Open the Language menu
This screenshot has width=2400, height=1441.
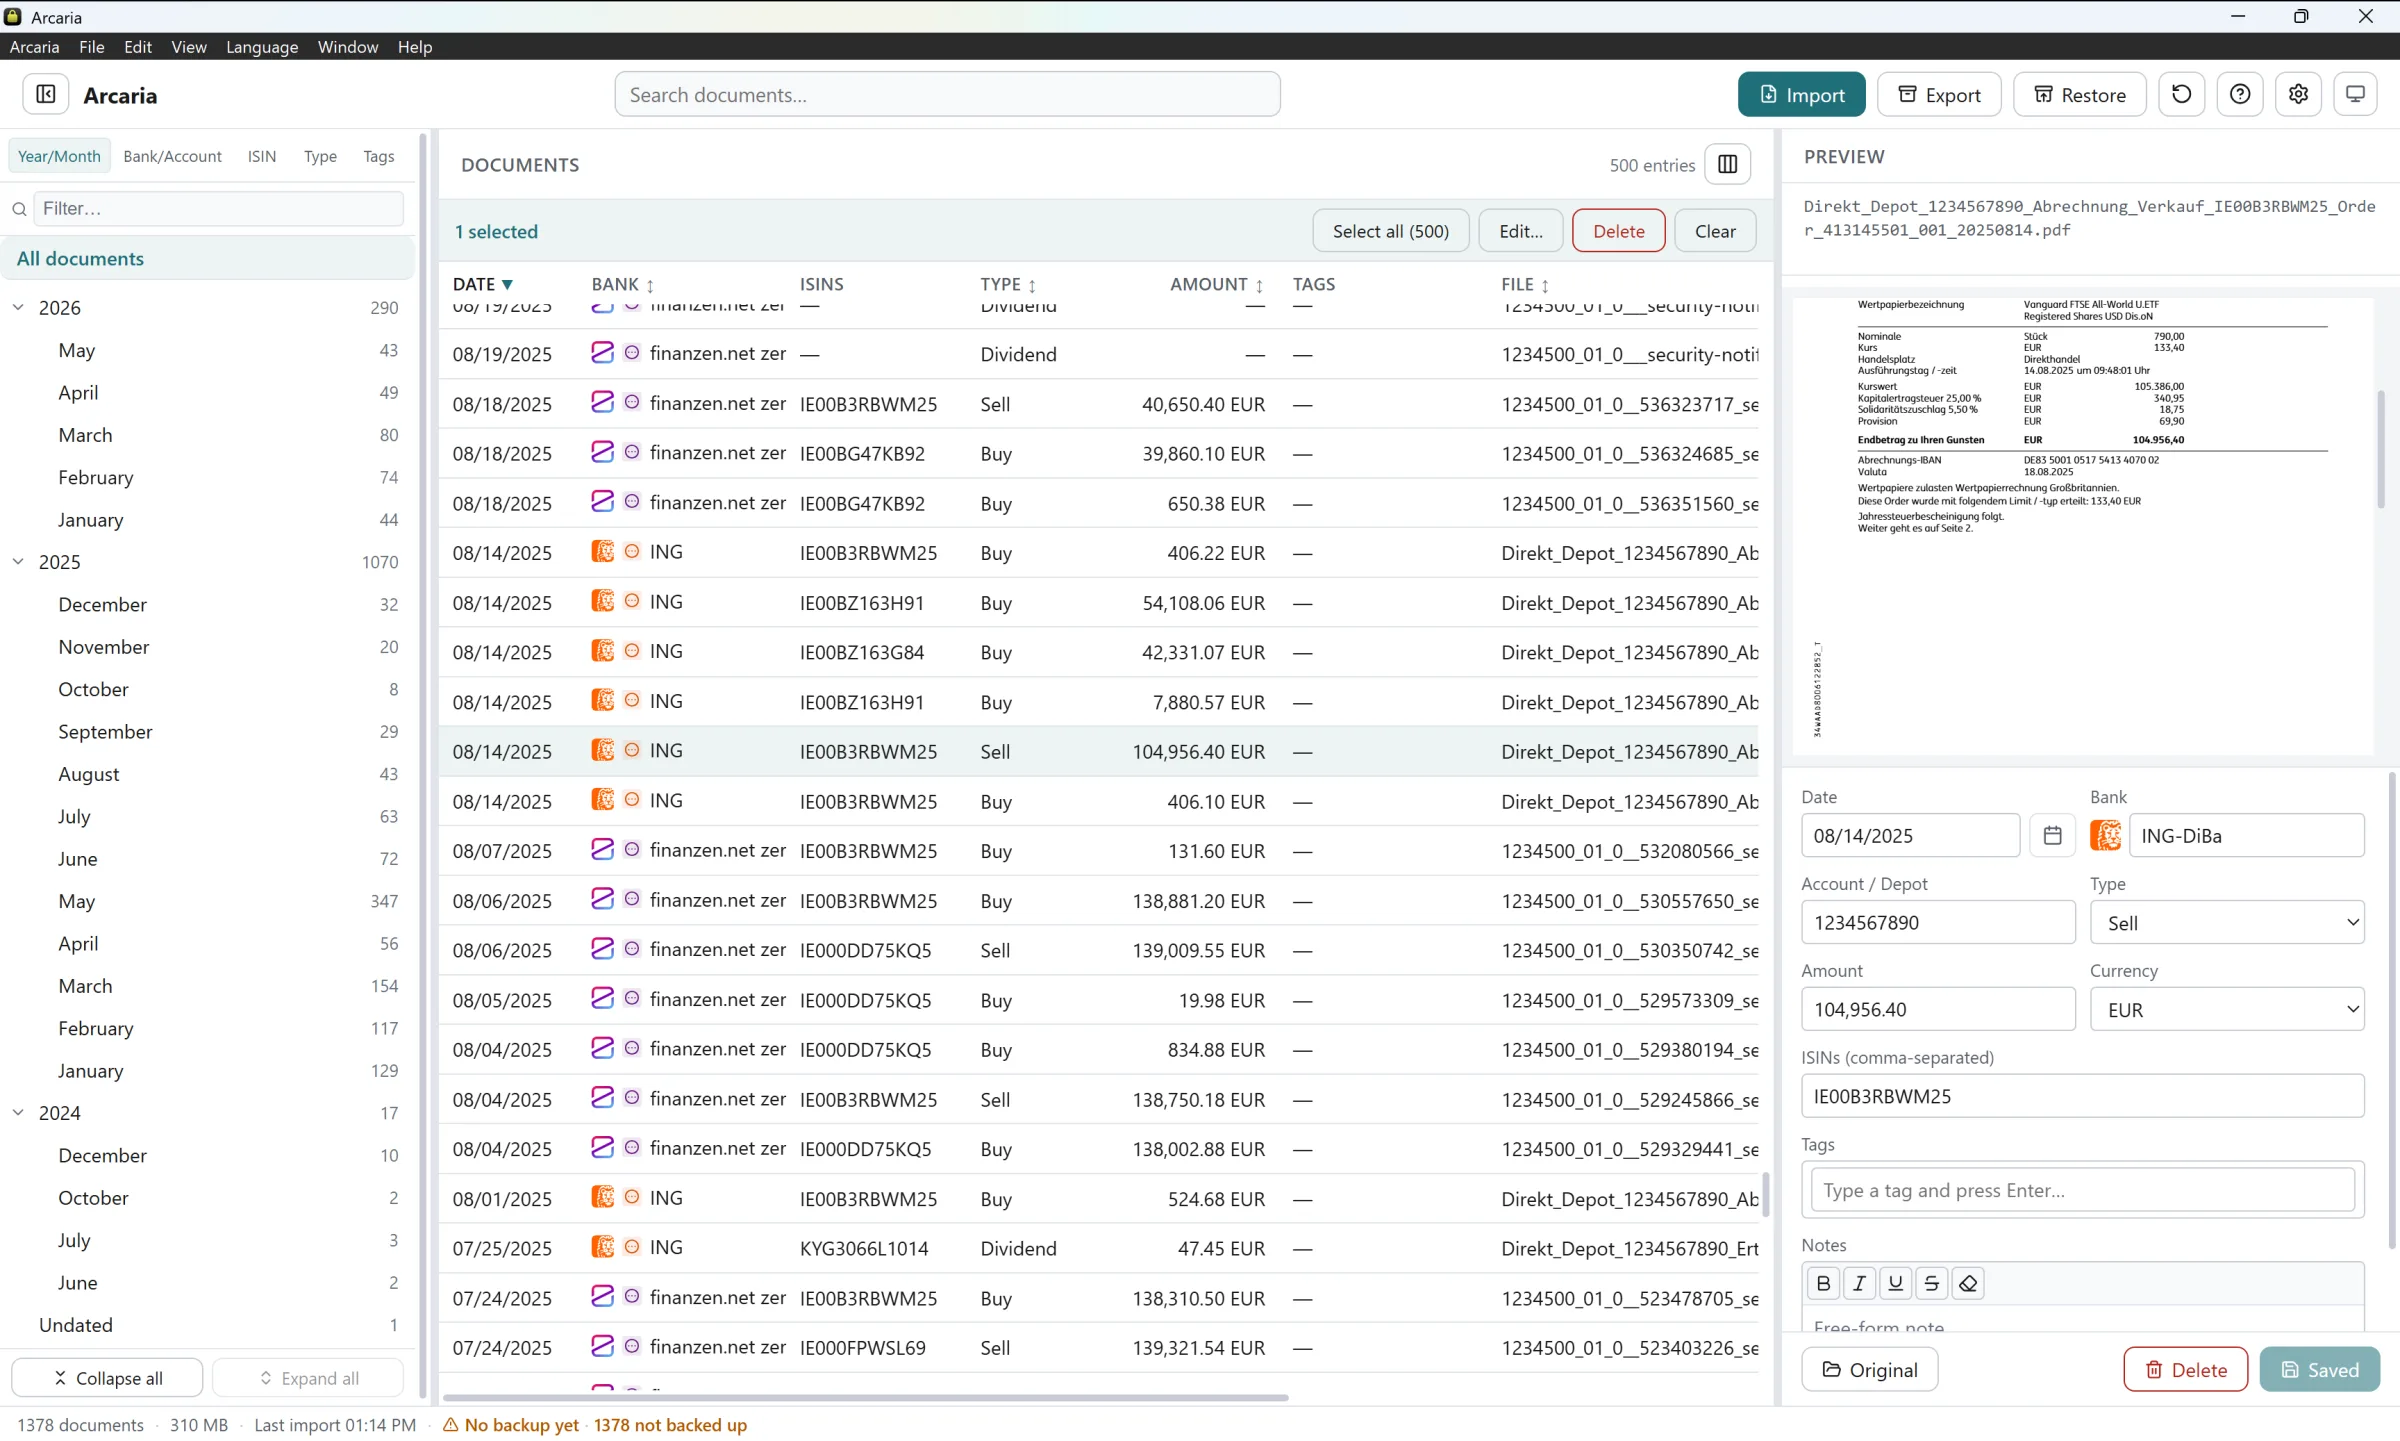point(262,47)
